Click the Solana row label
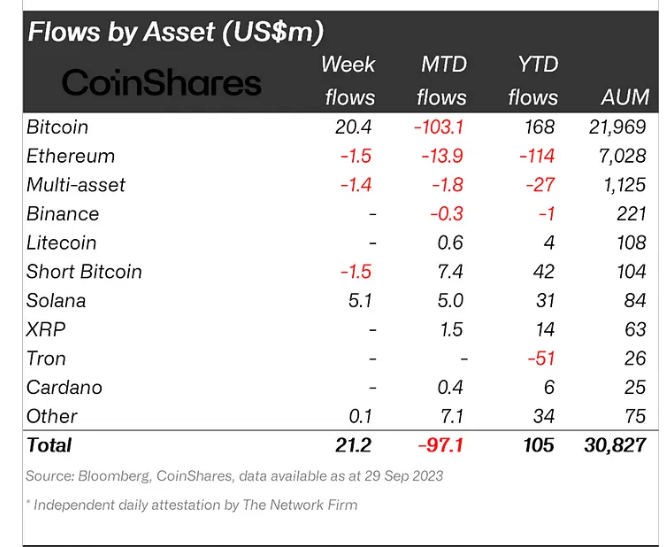The image size is (672, 547). point(57,301)
